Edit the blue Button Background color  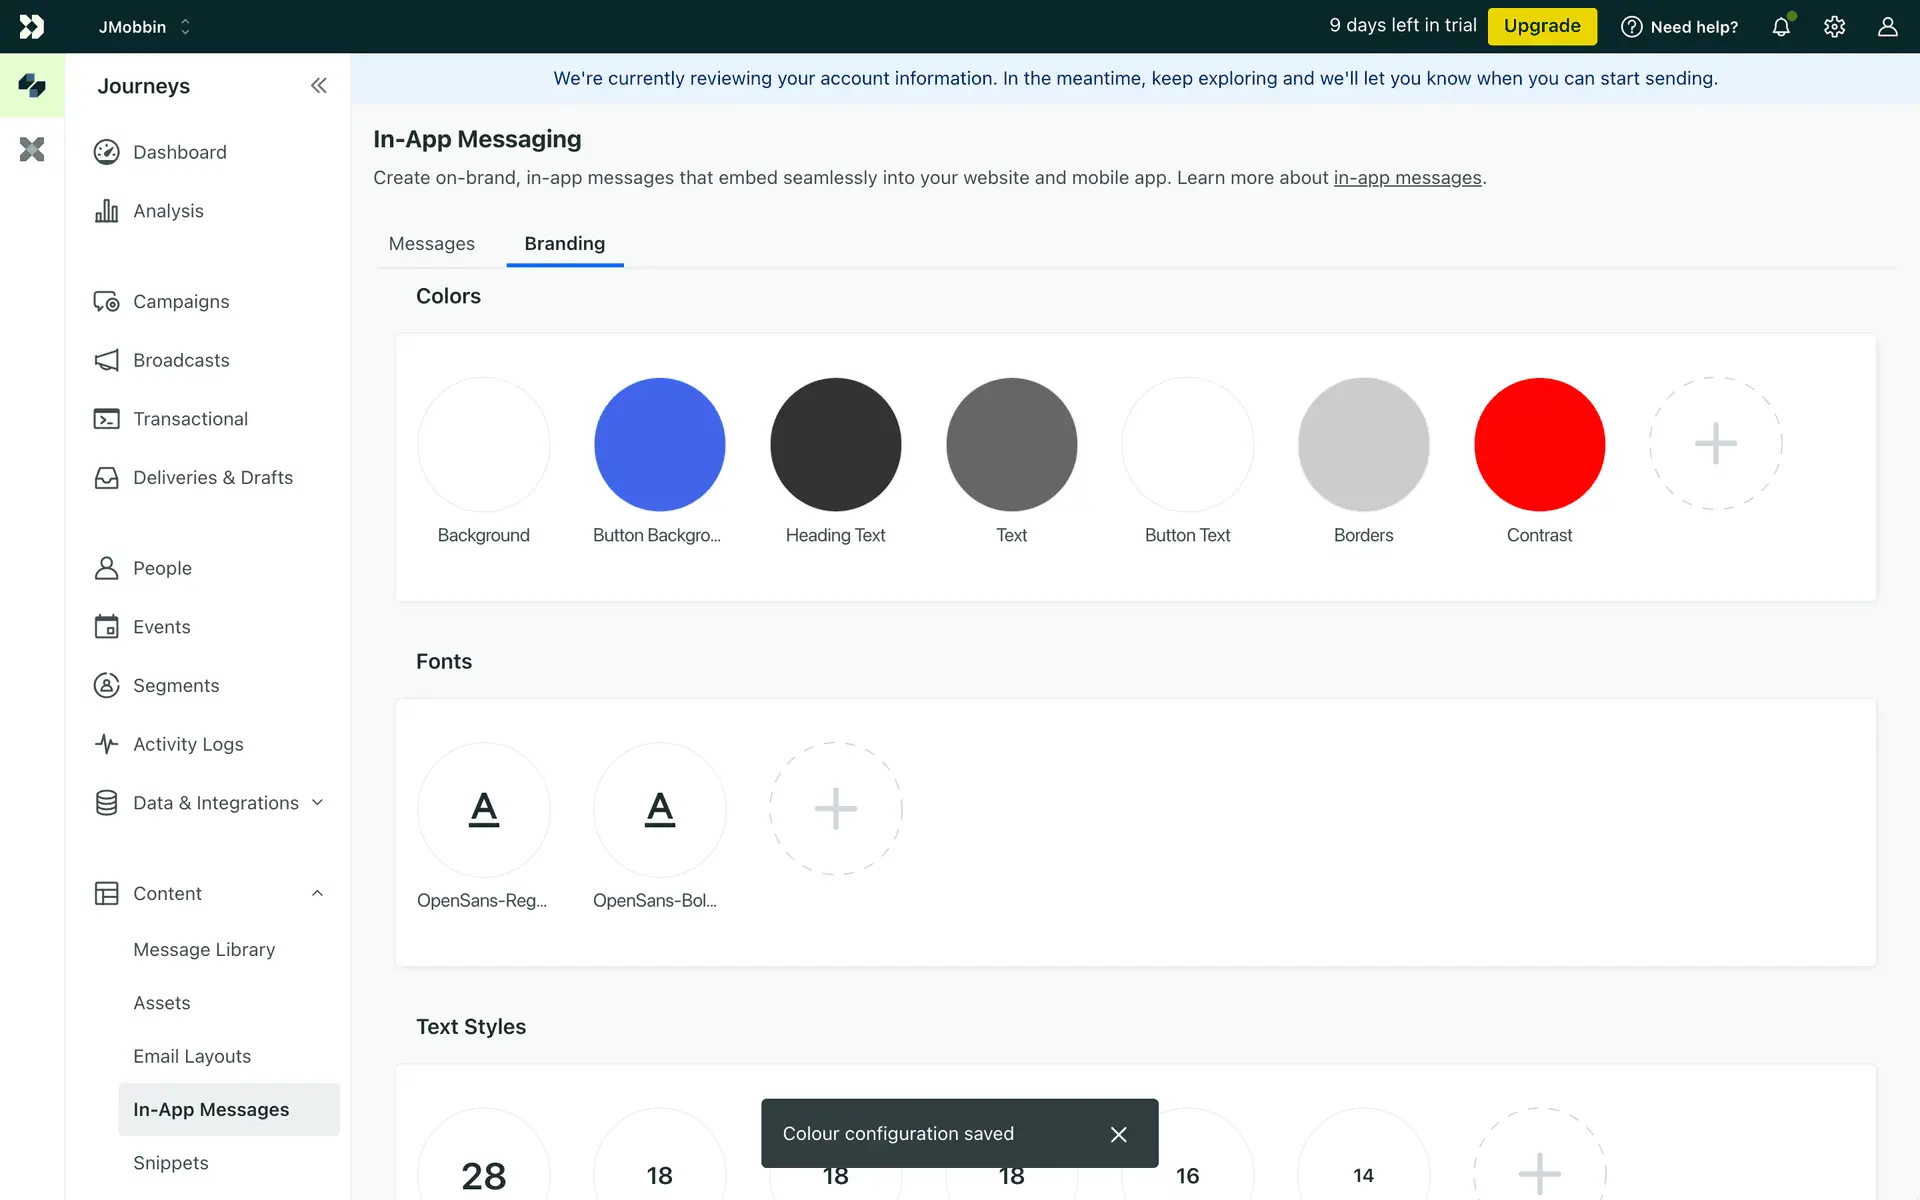[x=659, y=444]
